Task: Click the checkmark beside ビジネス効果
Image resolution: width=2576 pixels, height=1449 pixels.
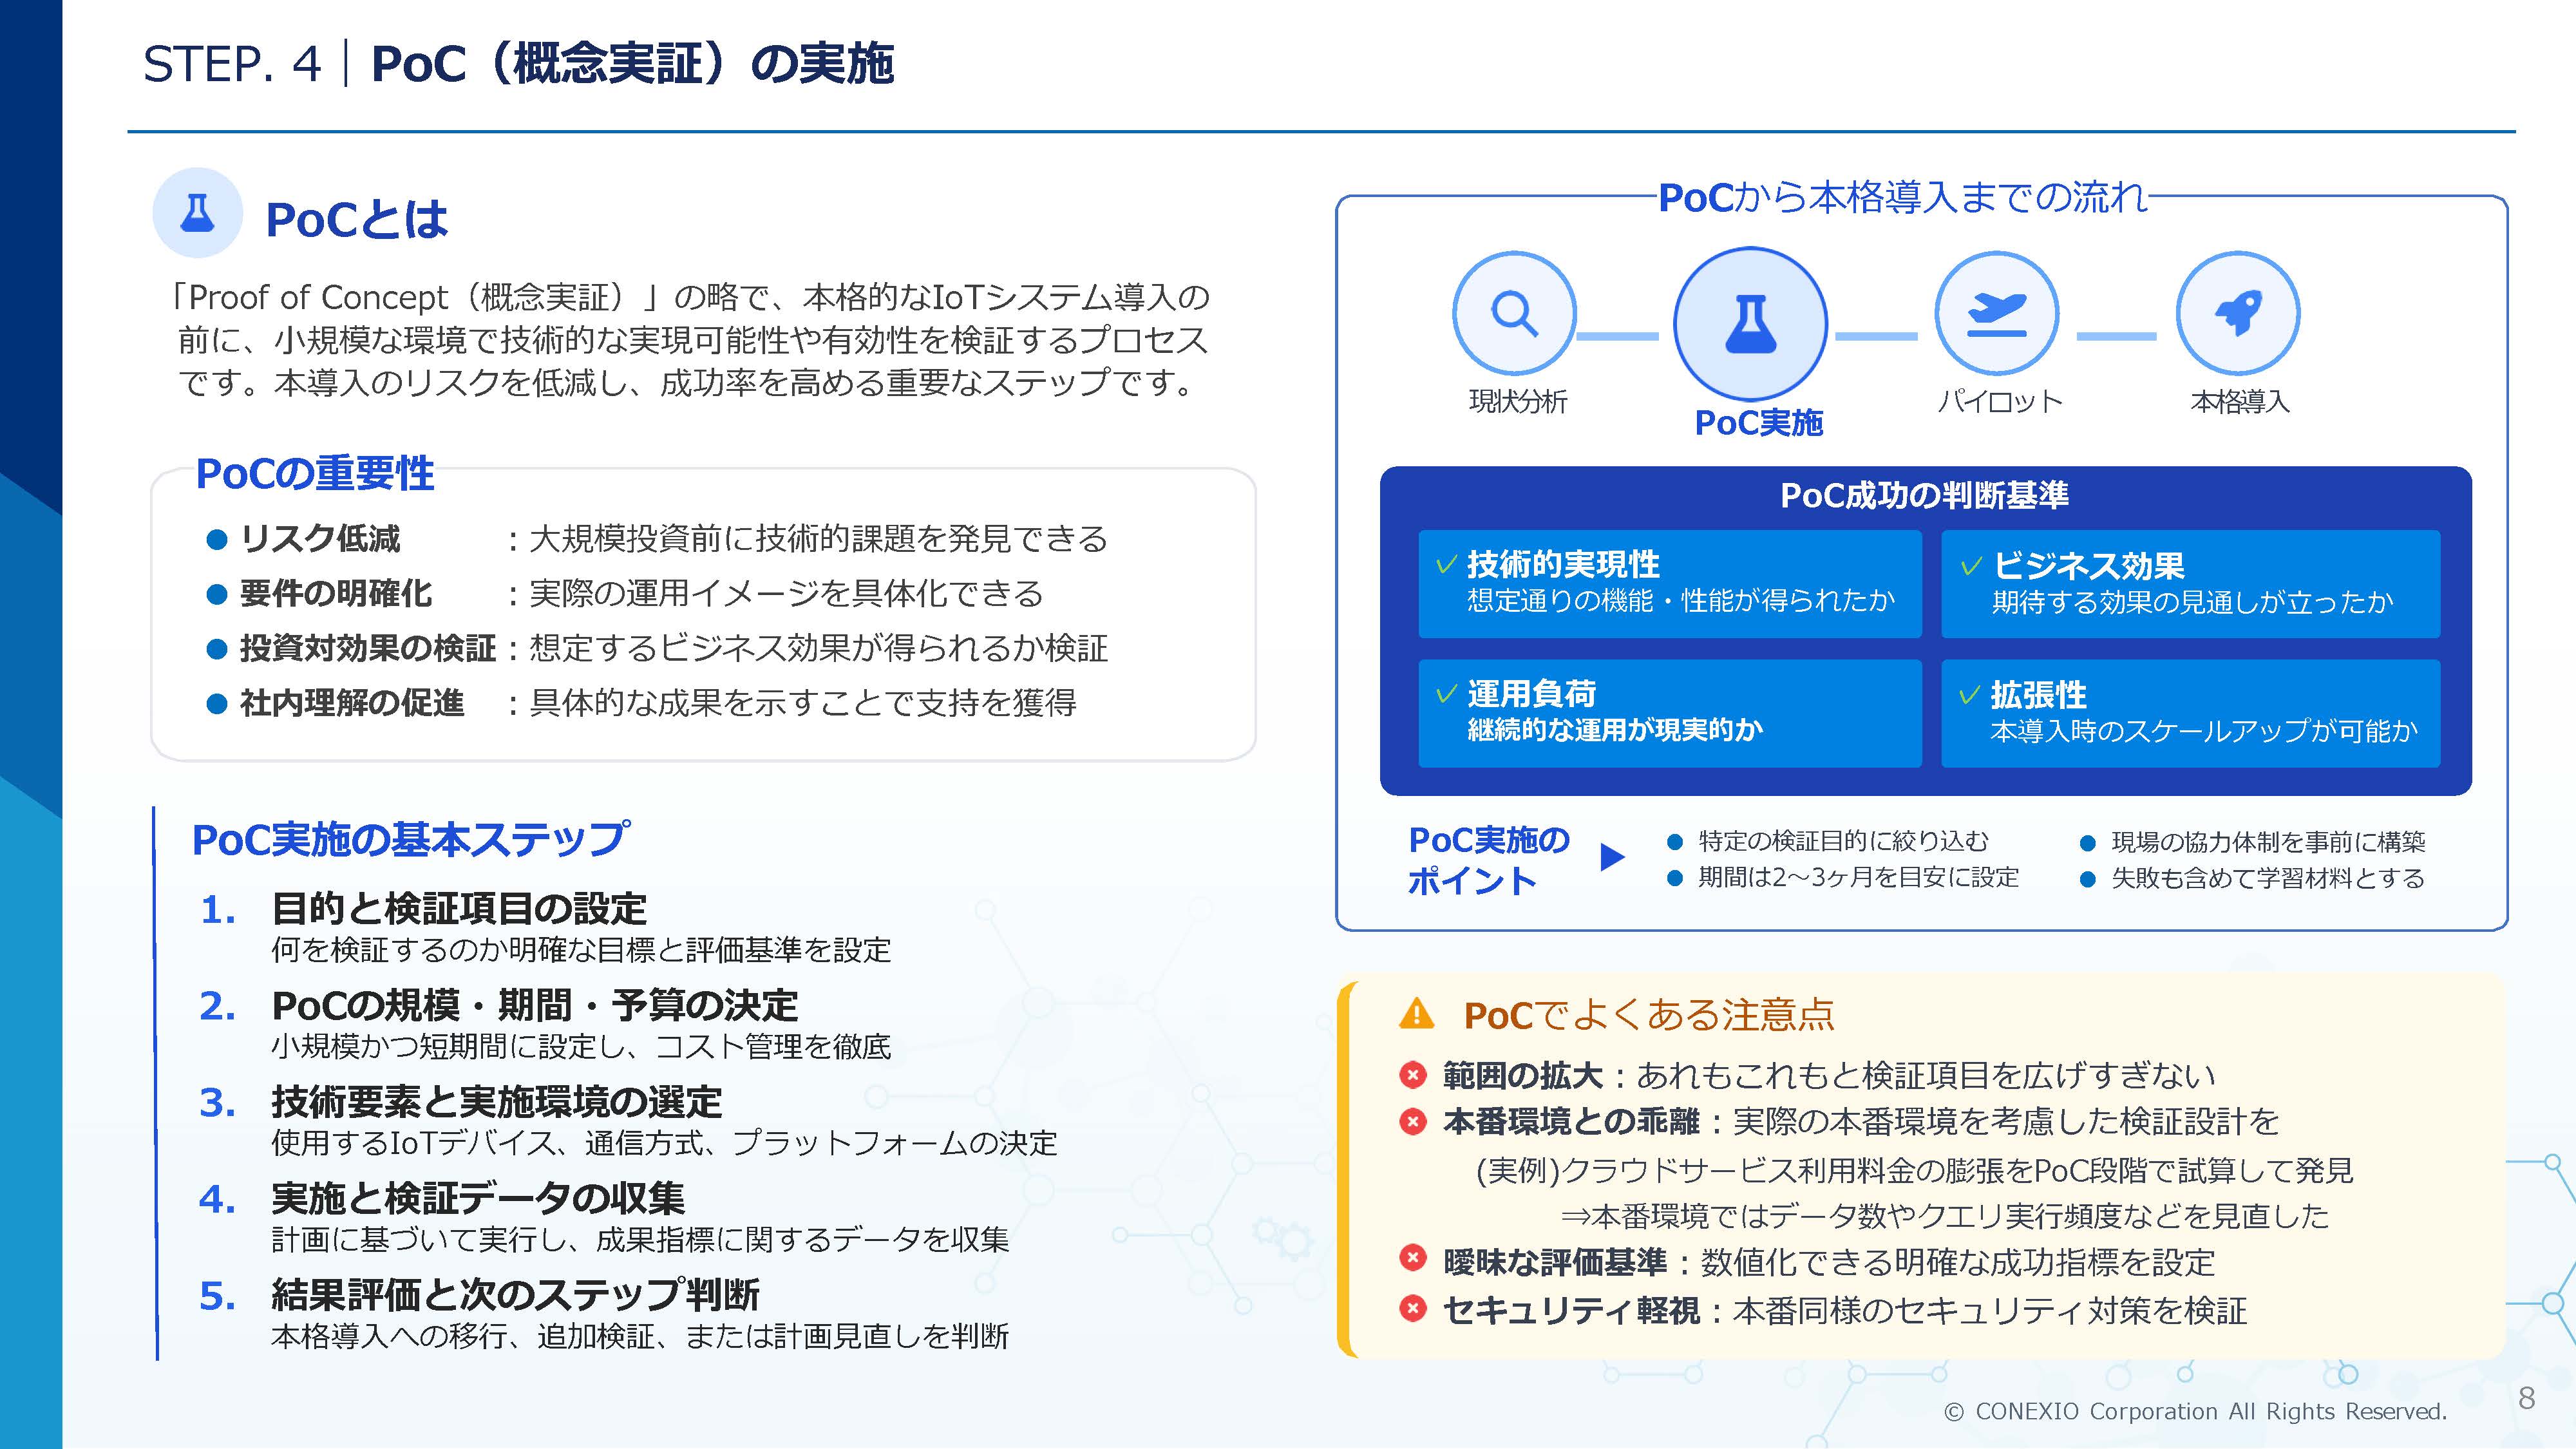Action: click(x=1971, y=566)
